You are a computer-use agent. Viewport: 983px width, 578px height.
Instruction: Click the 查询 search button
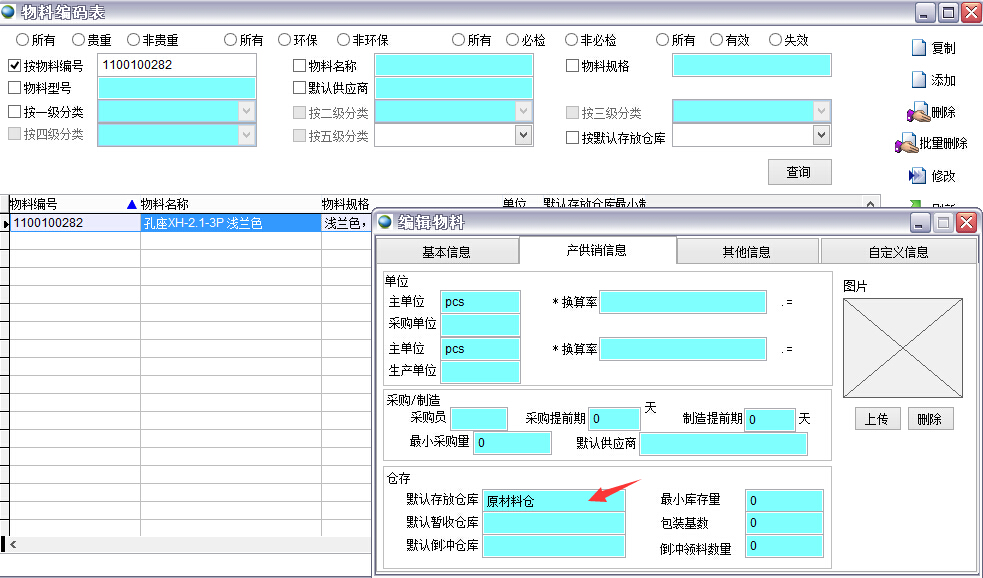pyautogui.click(x=799, y=172)
